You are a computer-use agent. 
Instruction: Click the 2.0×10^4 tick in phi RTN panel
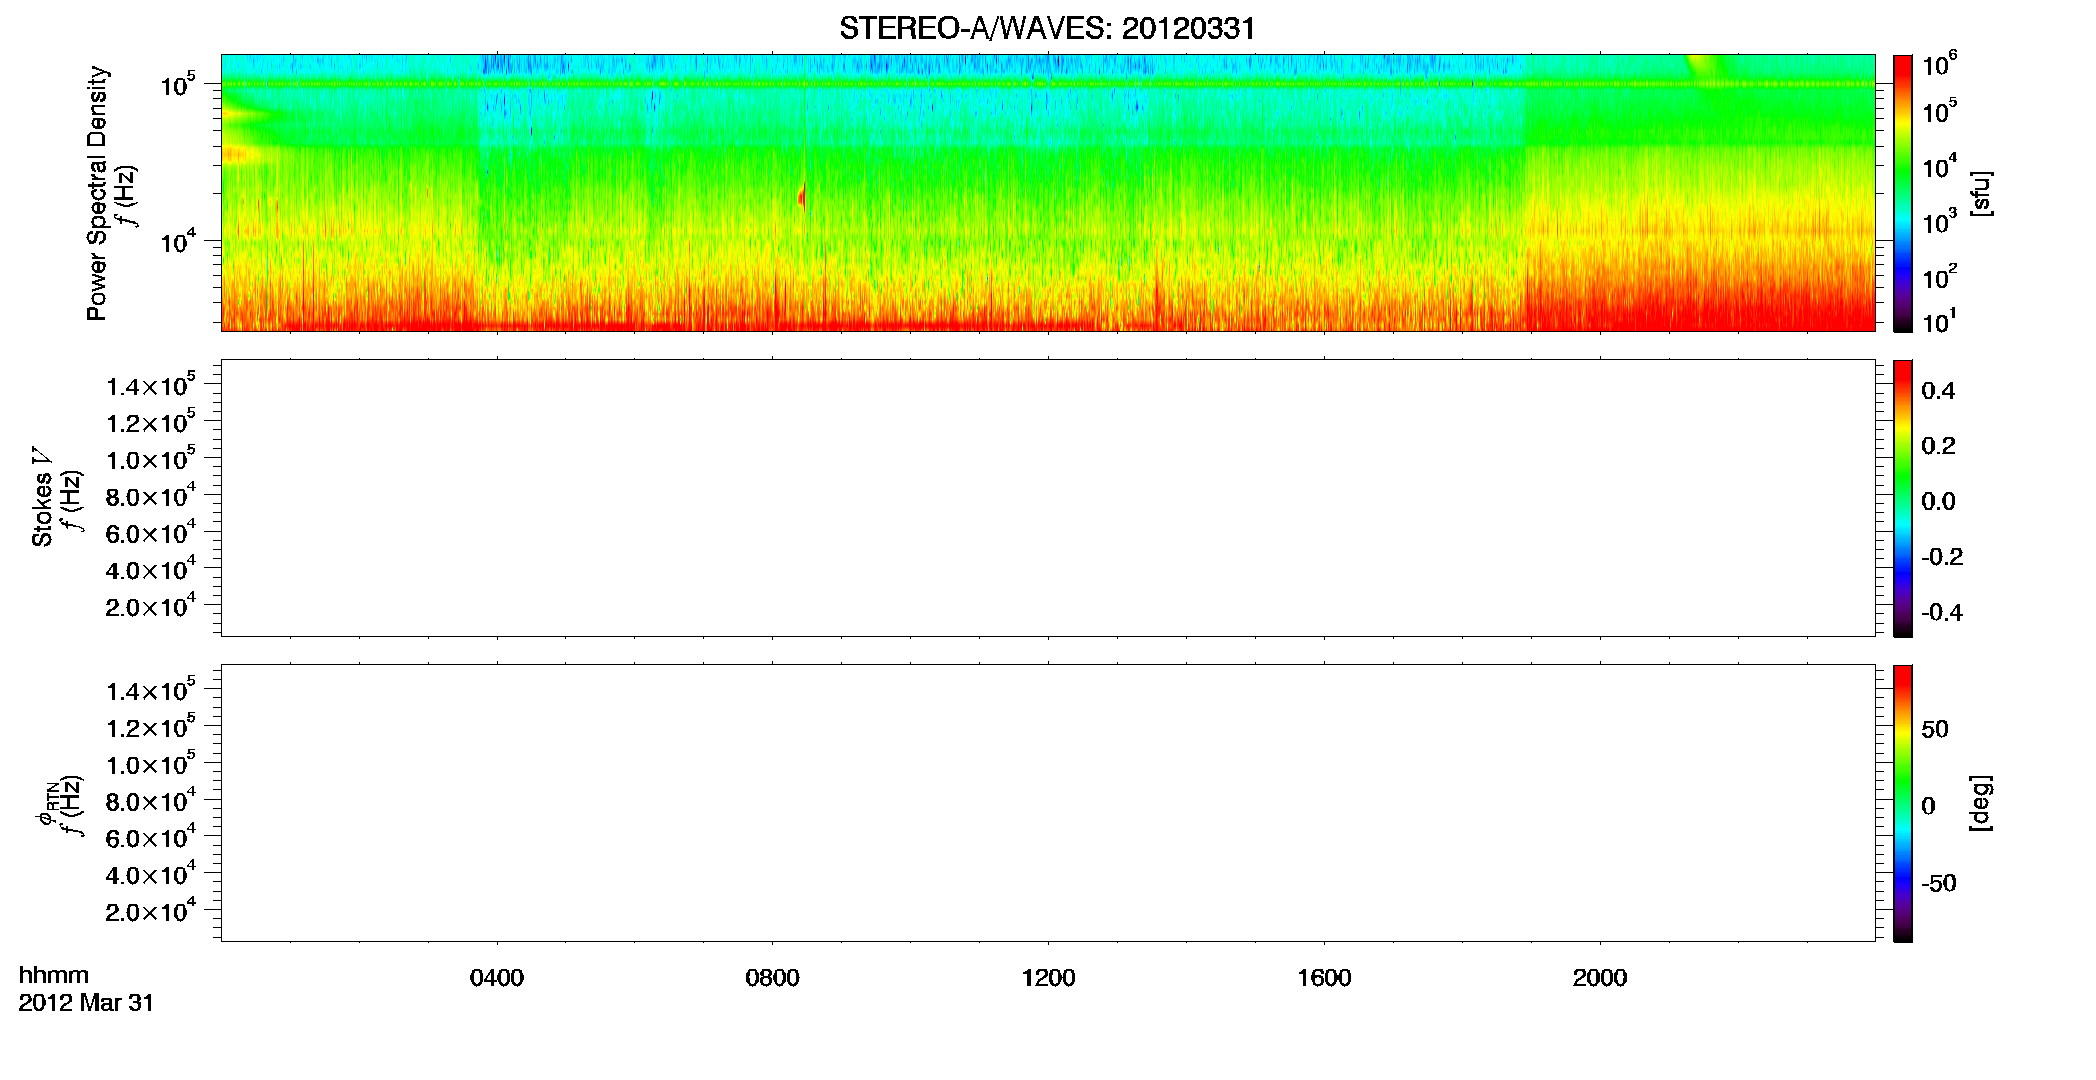point(151,911)
